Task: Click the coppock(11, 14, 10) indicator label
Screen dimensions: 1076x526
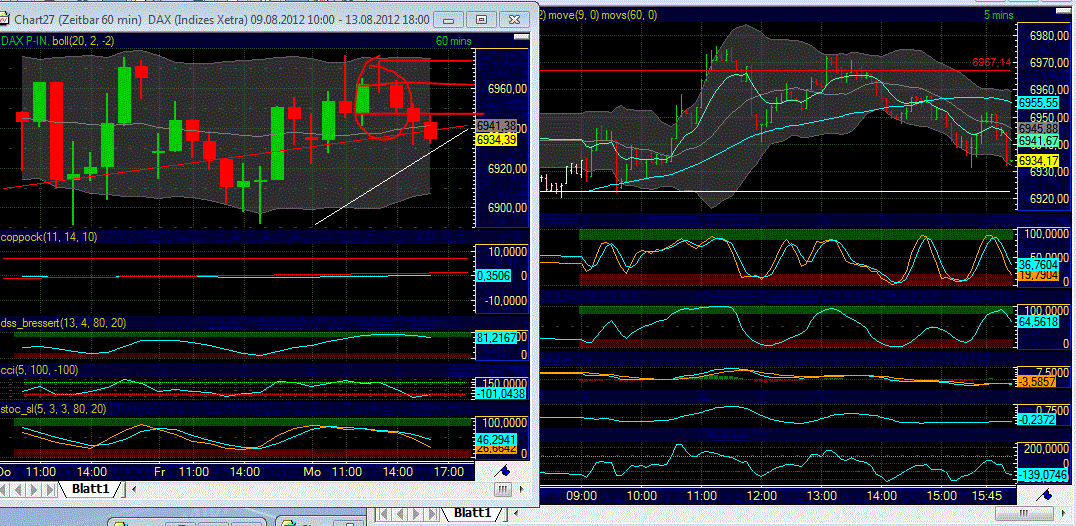Action: coord(49,237)
